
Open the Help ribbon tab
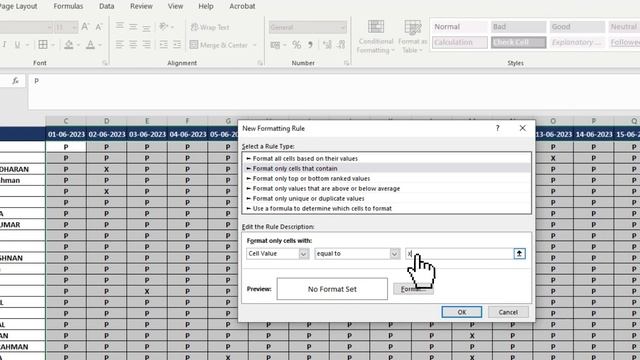(206, 6)
